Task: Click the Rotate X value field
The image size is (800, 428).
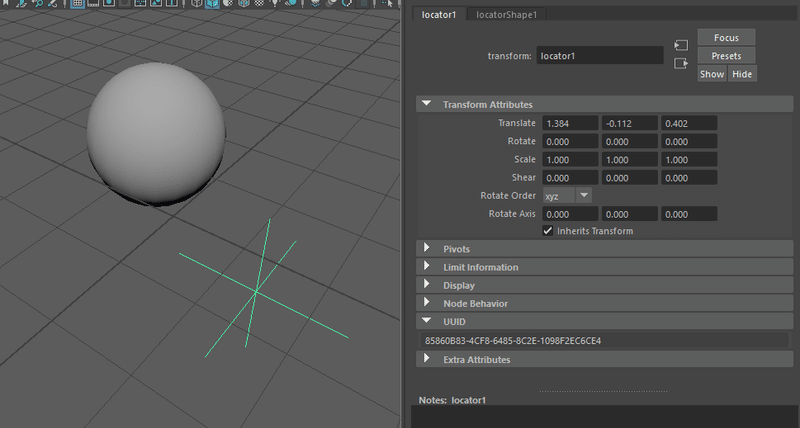Action: point(570,142)
